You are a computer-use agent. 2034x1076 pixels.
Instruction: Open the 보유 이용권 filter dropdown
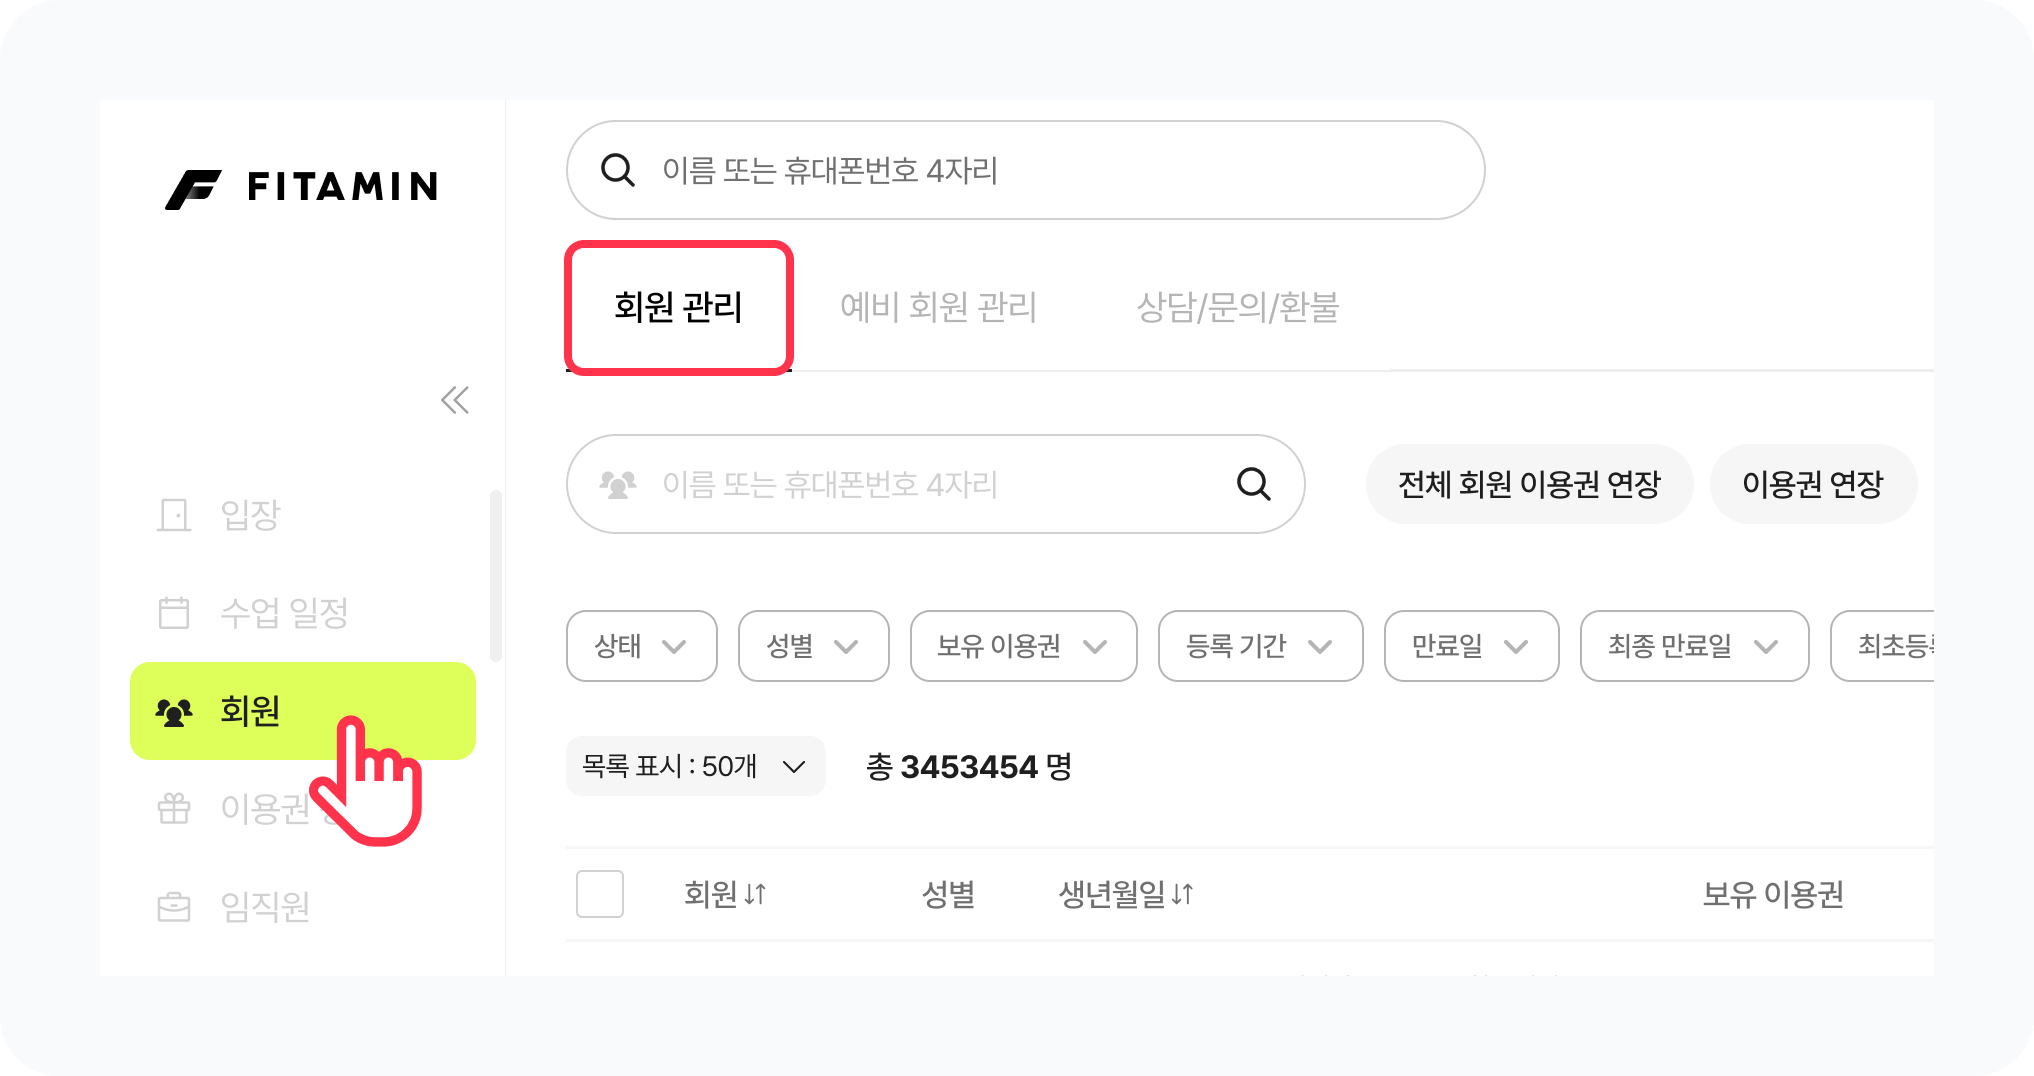1022,646
